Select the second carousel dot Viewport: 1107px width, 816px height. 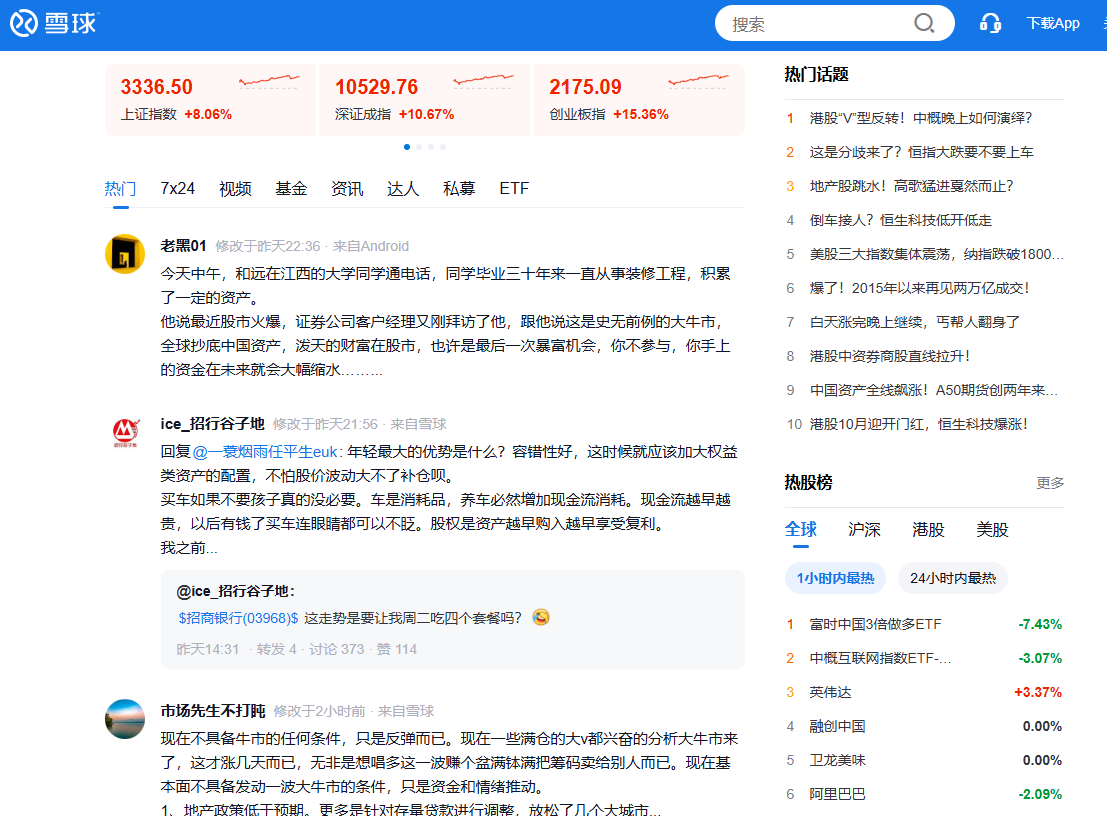pos(419,147)
